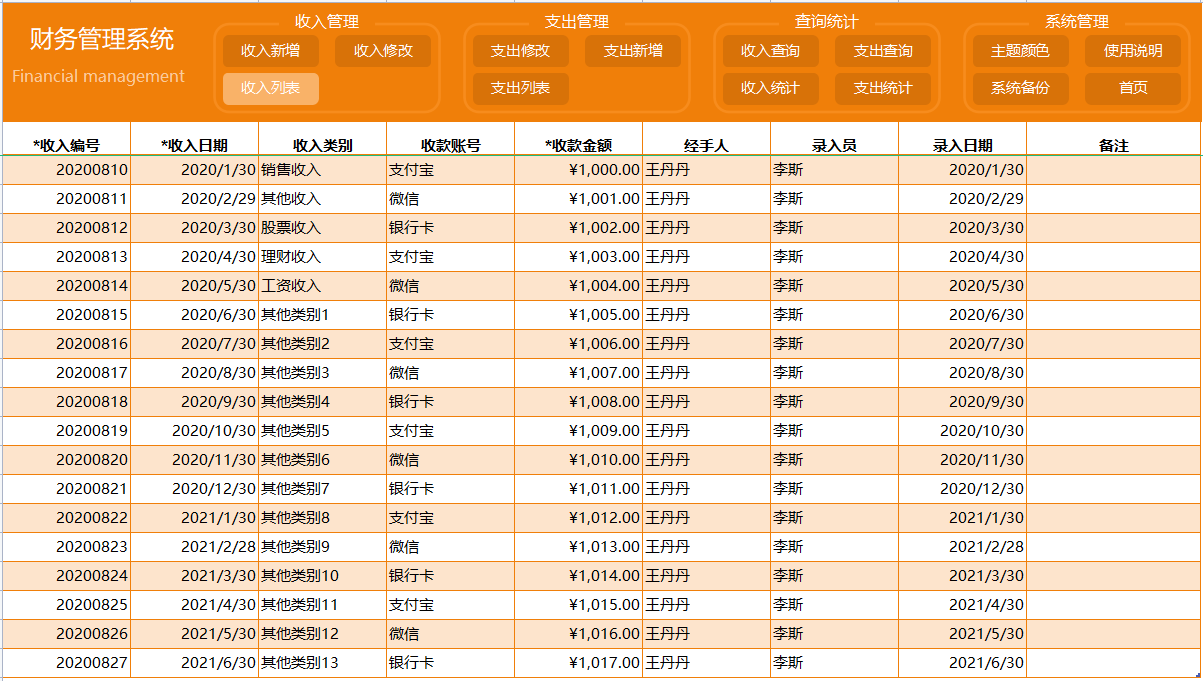Click the empty 备注 cell in first row
Image resolution: width=1203 pixels, height=681 pixels.
tap(1113, 170)
